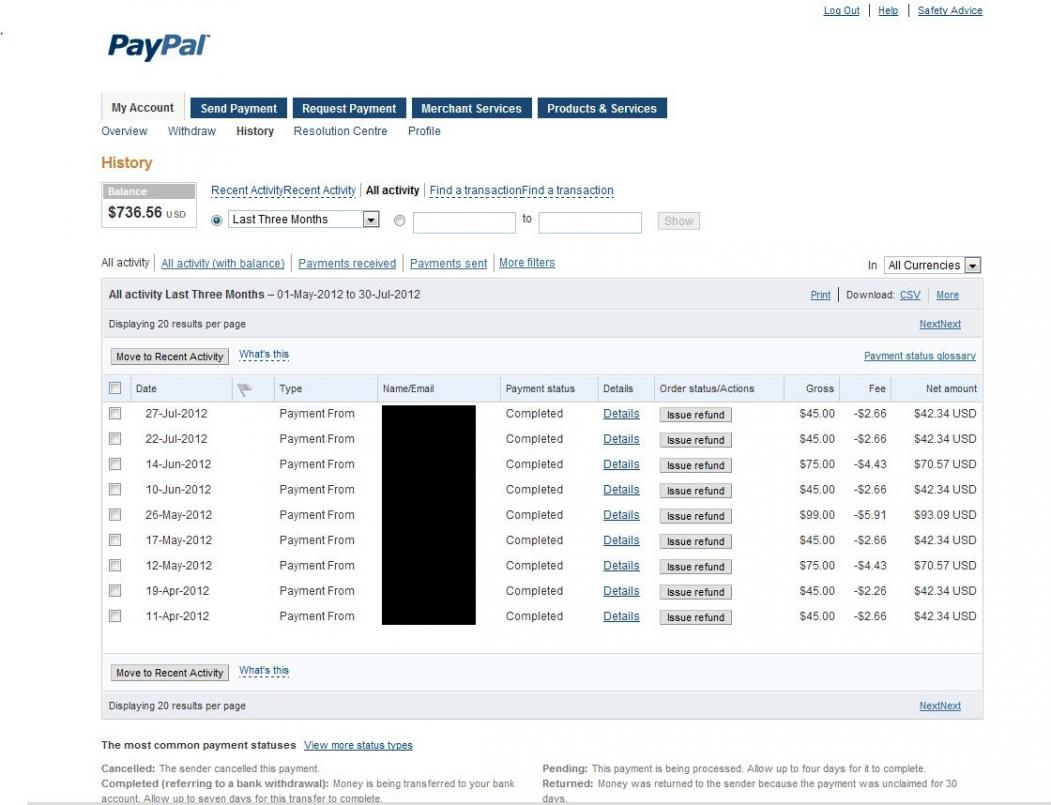The height and width of the screenshot is (805, 1051).
Task: Switch to the Request Payment tab
Action: pos(349,108)
